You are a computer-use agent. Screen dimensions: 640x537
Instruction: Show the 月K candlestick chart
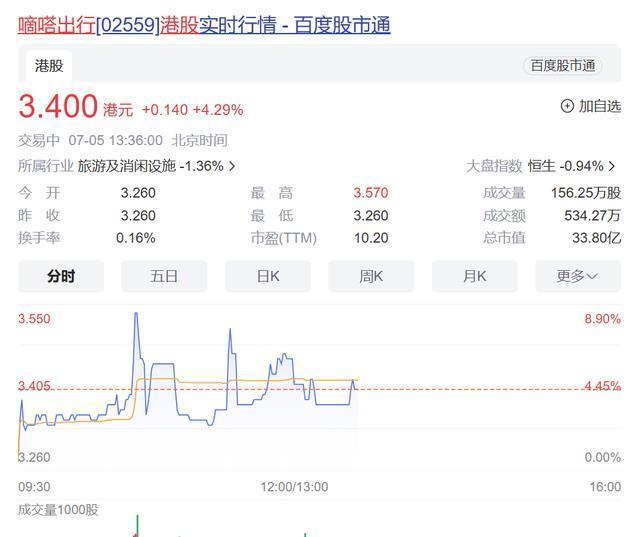point(474,276)
